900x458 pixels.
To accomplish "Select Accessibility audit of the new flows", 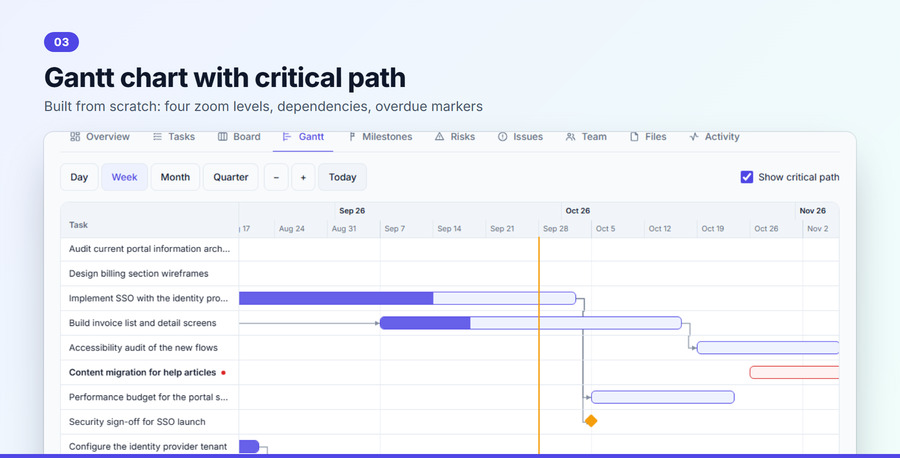I will (x=143, y=348).
